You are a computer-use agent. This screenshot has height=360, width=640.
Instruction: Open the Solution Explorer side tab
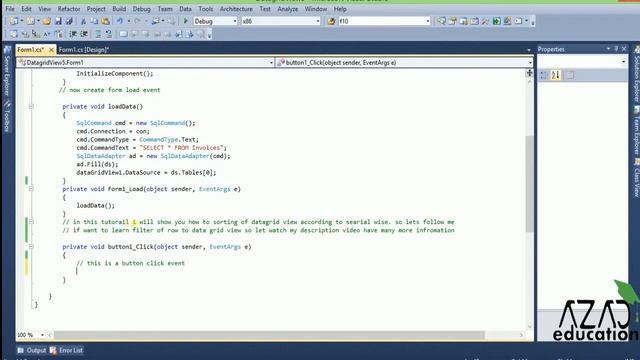[x=636, y=74]
